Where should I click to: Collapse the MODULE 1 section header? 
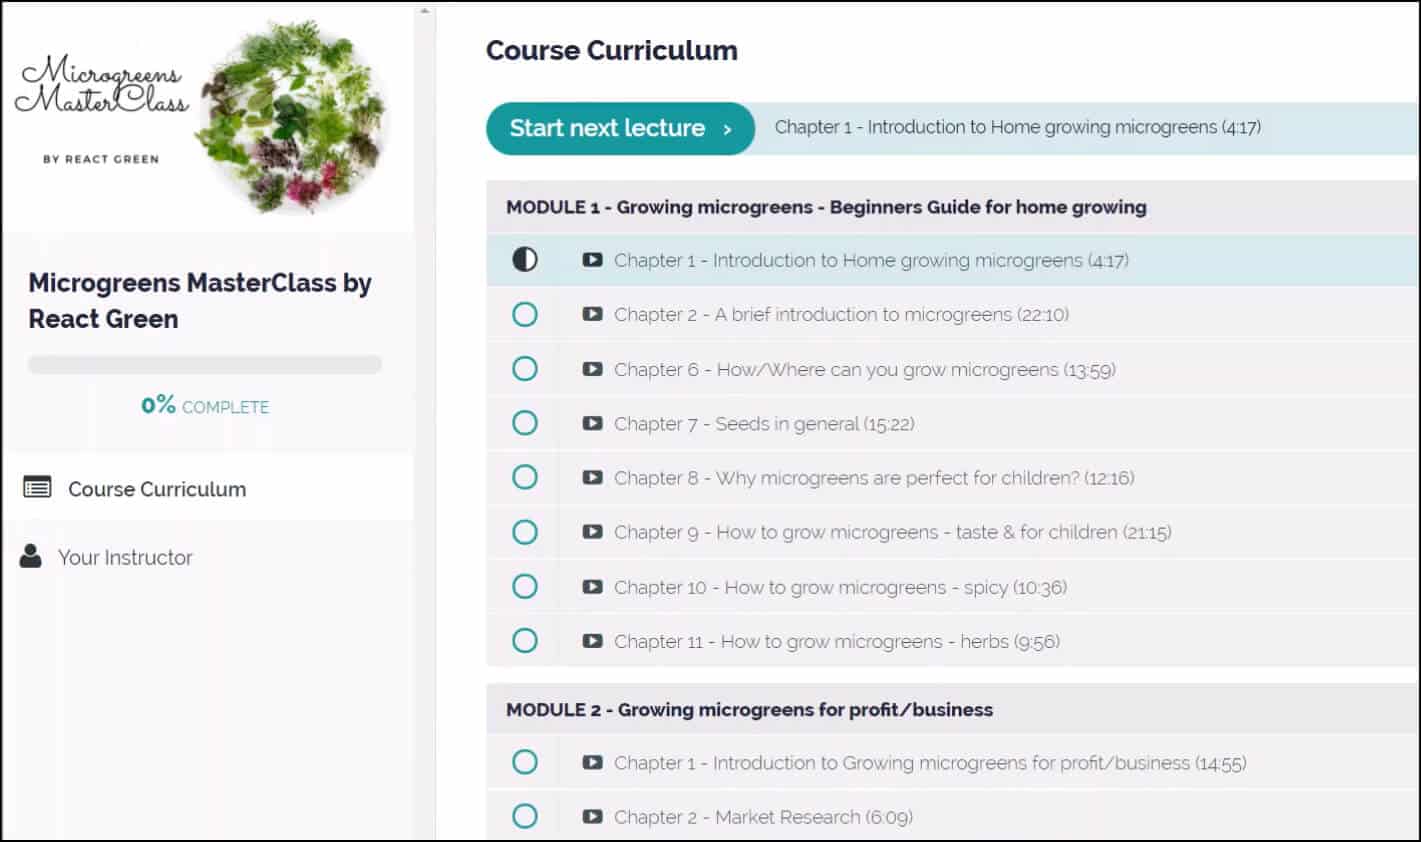click(x=953, y=207)
